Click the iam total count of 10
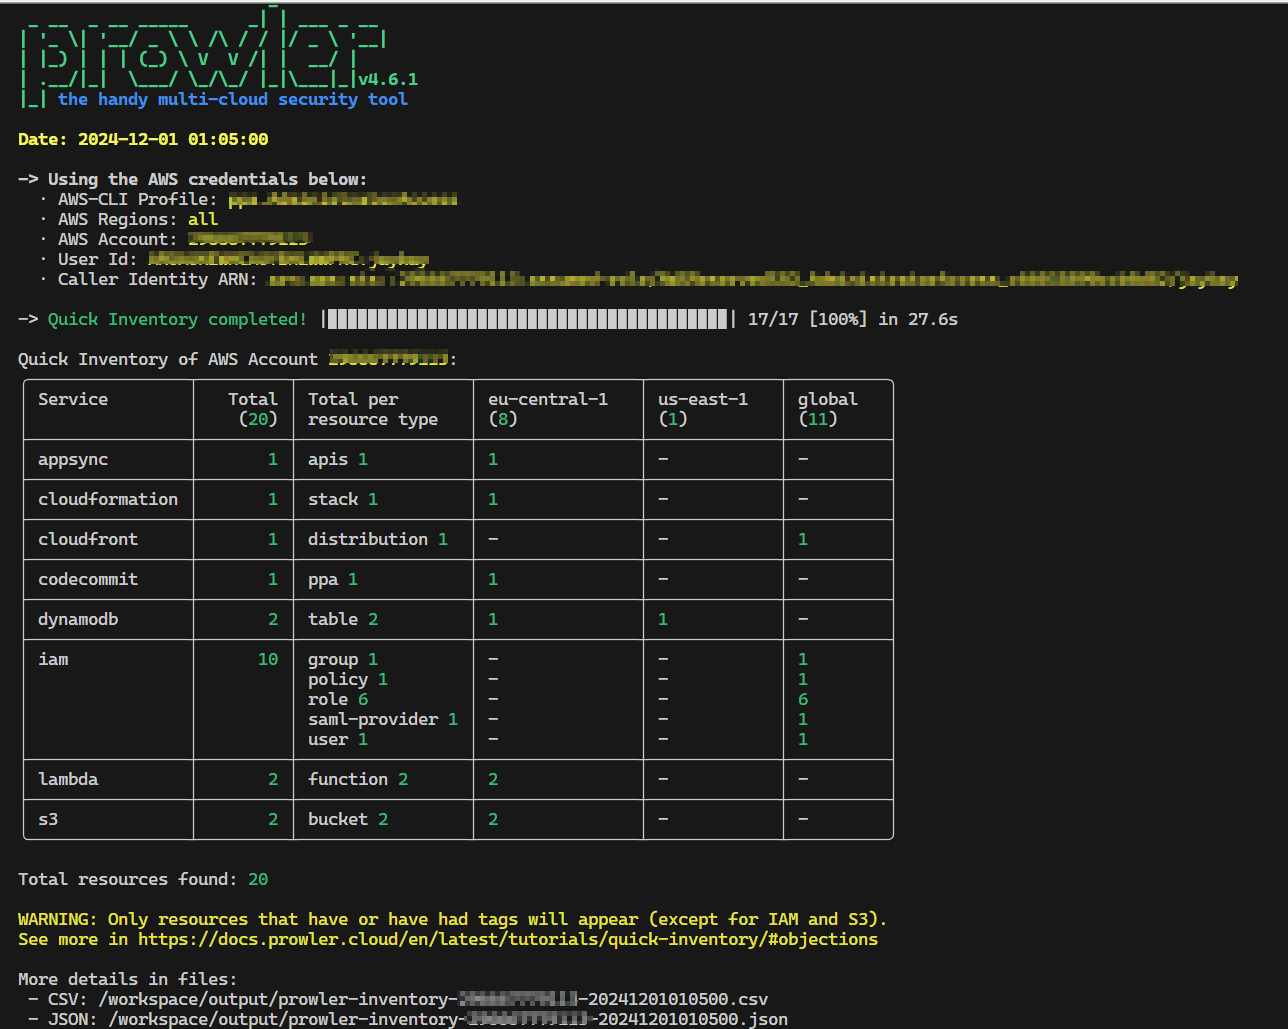Screen dimensions: 1288x1029 click(x=268, y=659)
